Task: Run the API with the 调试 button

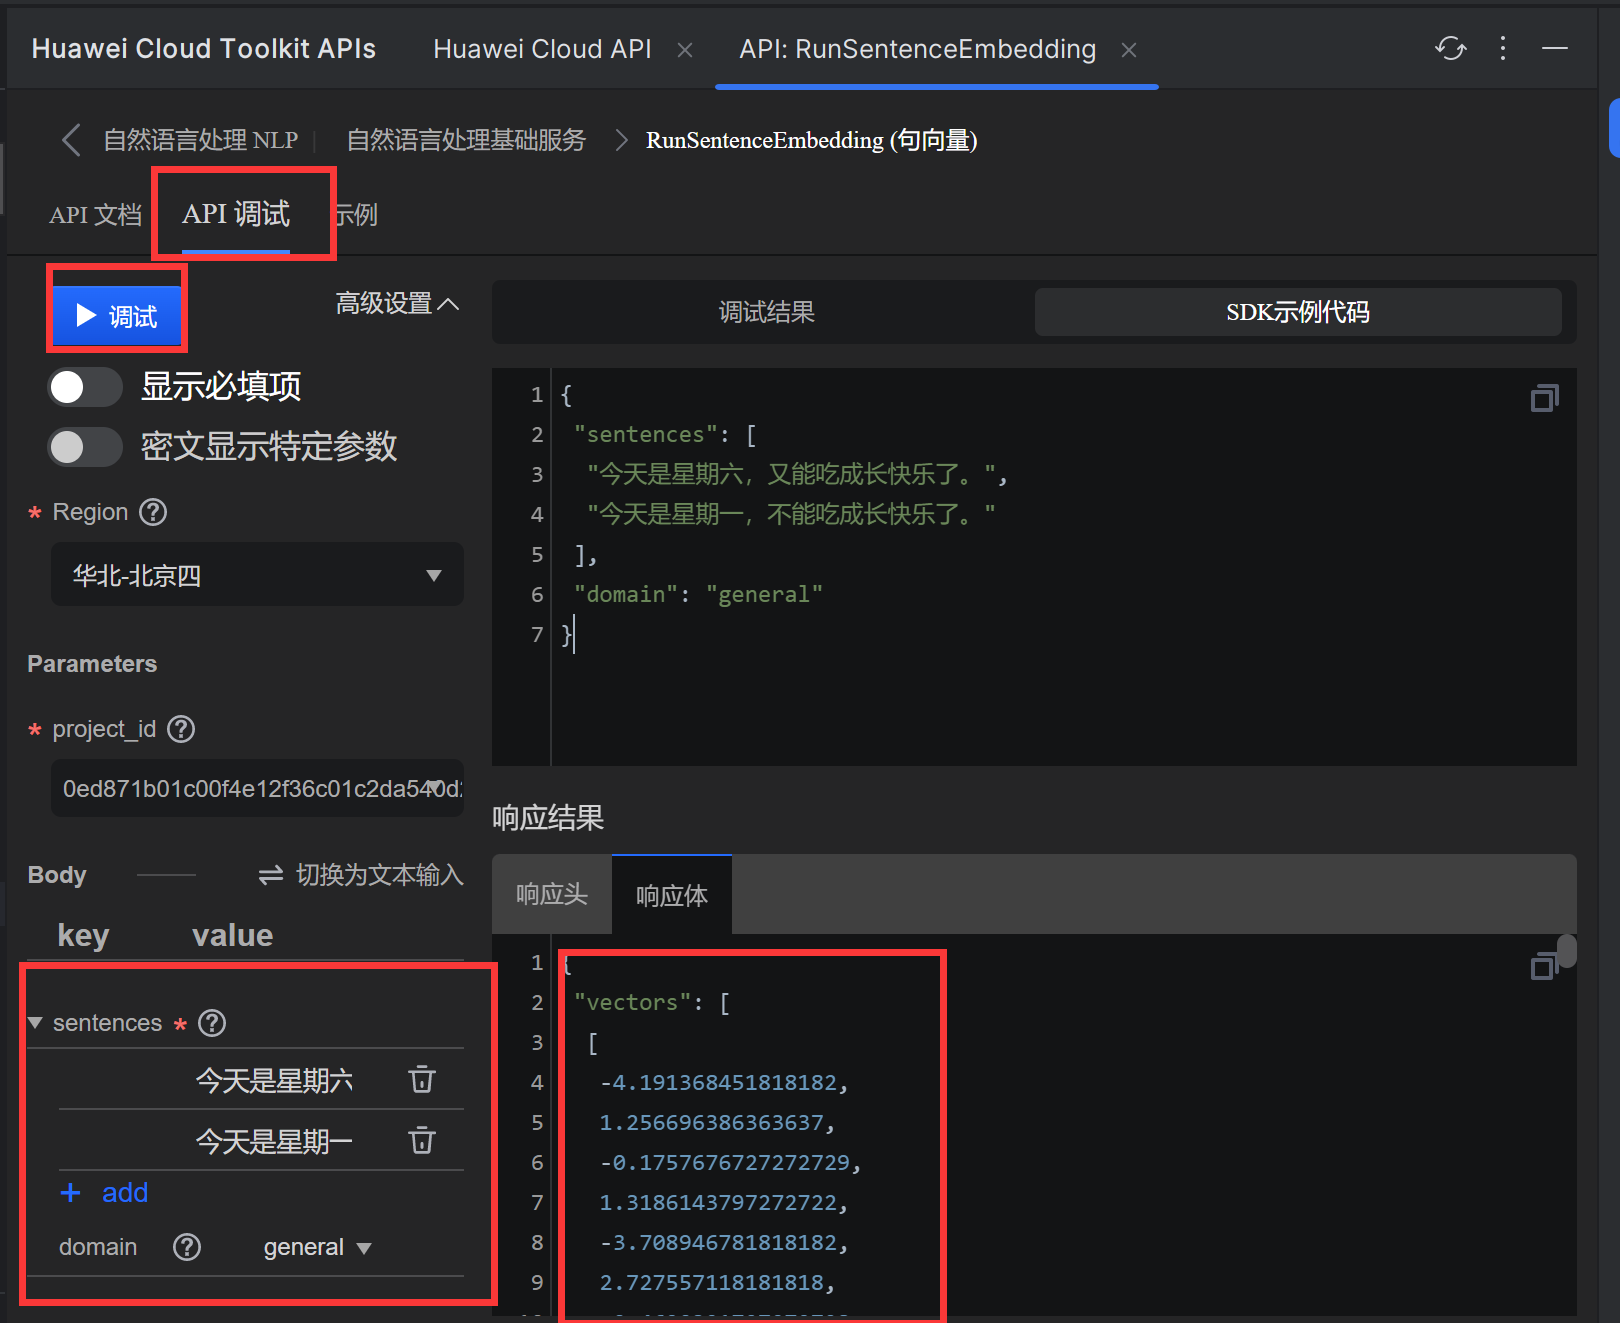Action: [117, 316]
